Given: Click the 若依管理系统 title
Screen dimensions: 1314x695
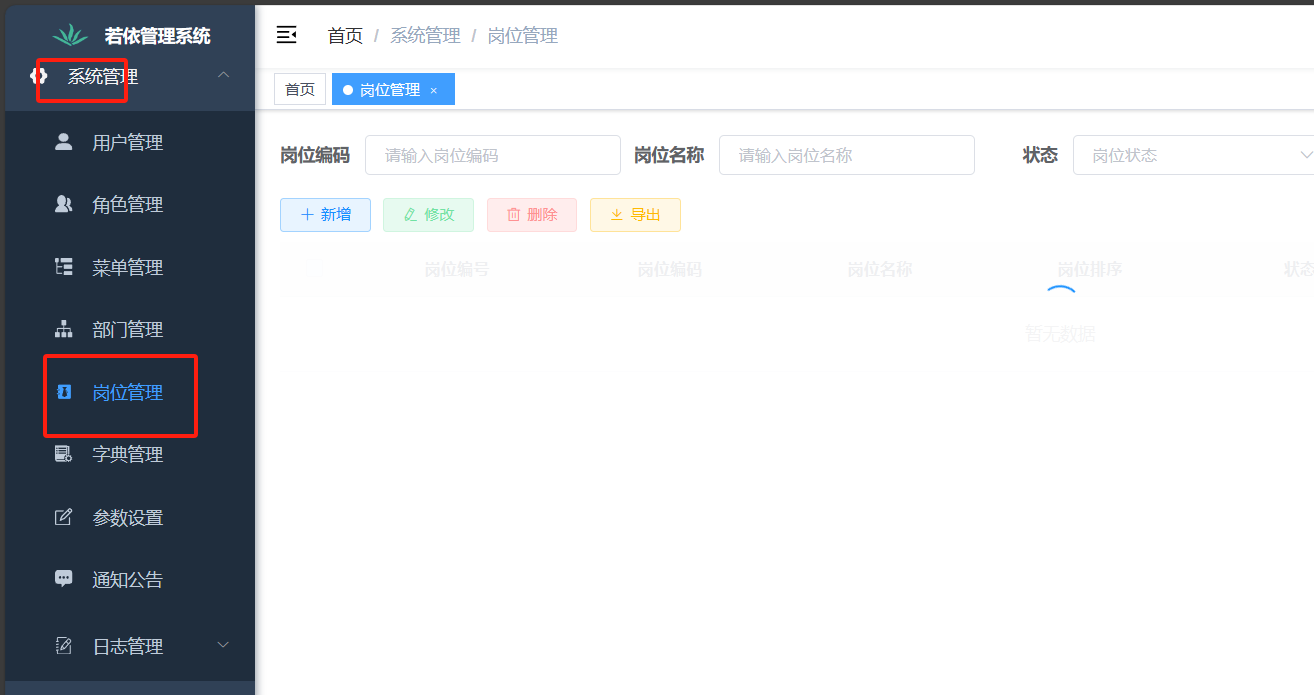Looking at the screenshot, I should (x=158, y=36).
